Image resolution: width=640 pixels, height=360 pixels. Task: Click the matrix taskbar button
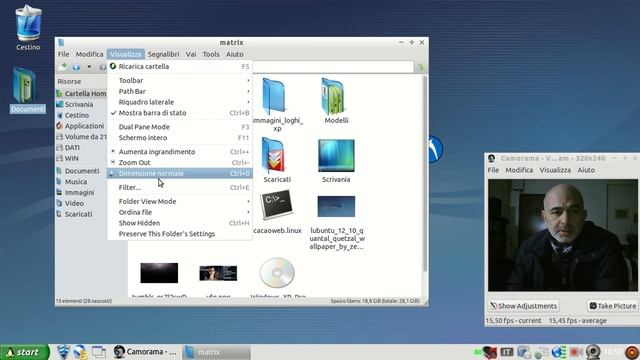216,352
